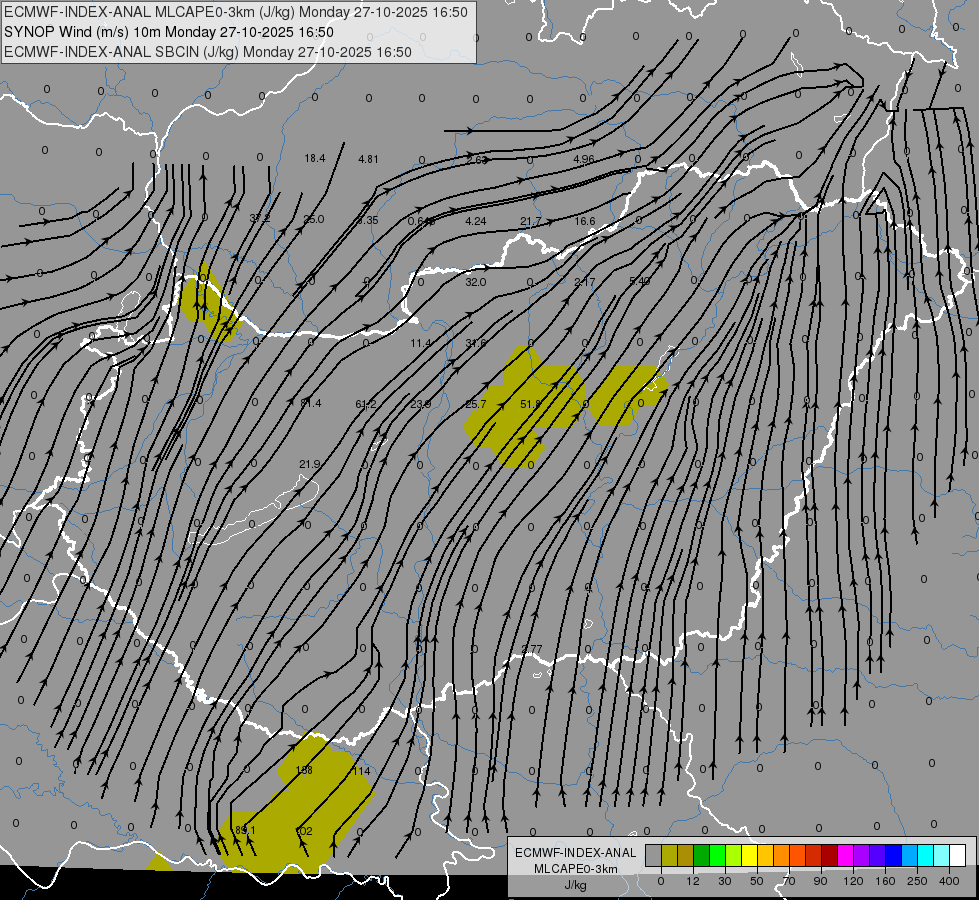This screenshot has height=900, width=979.
Task: Click the lime-colored legend swatch
Action: [734, 855]
